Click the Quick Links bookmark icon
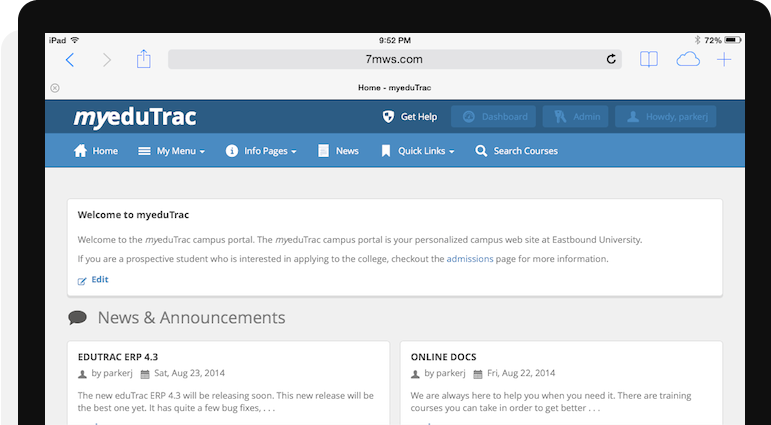Viewport: 771px width, 425px height. (x=386, y=151)
